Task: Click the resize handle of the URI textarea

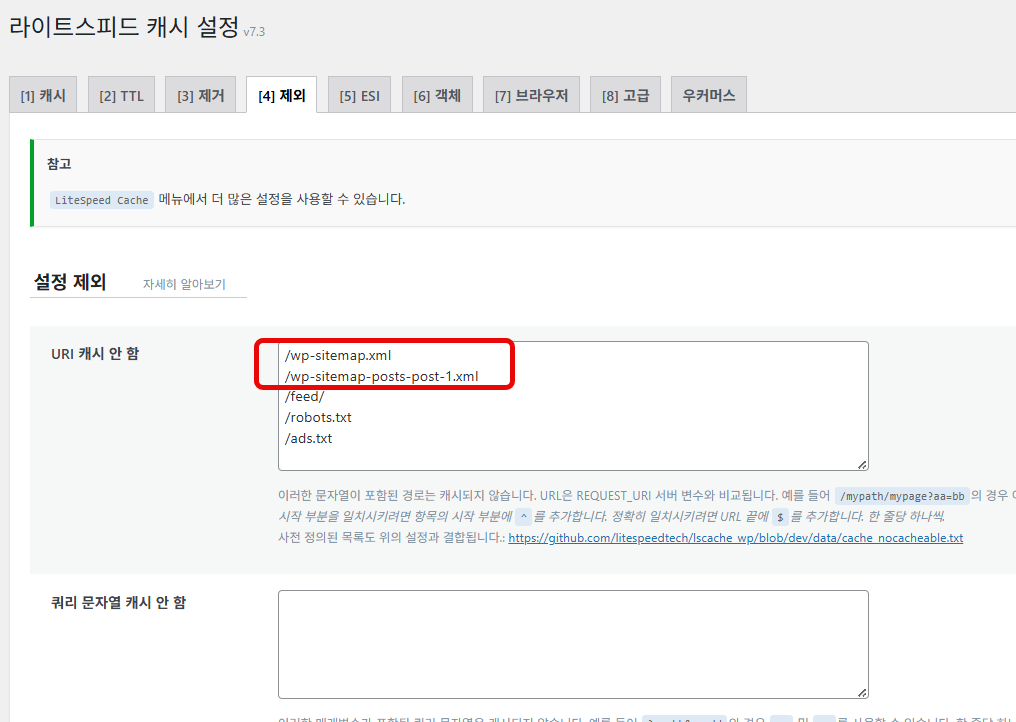Action: (x=862, y=465)
